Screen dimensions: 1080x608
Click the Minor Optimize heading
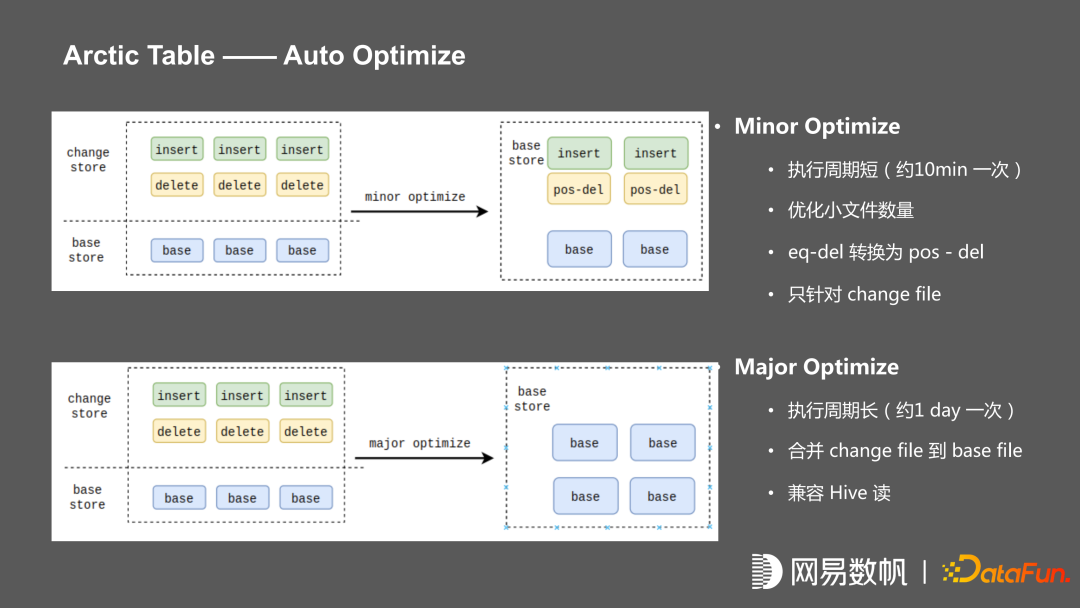pyautogui.click(x=817, y=126)
